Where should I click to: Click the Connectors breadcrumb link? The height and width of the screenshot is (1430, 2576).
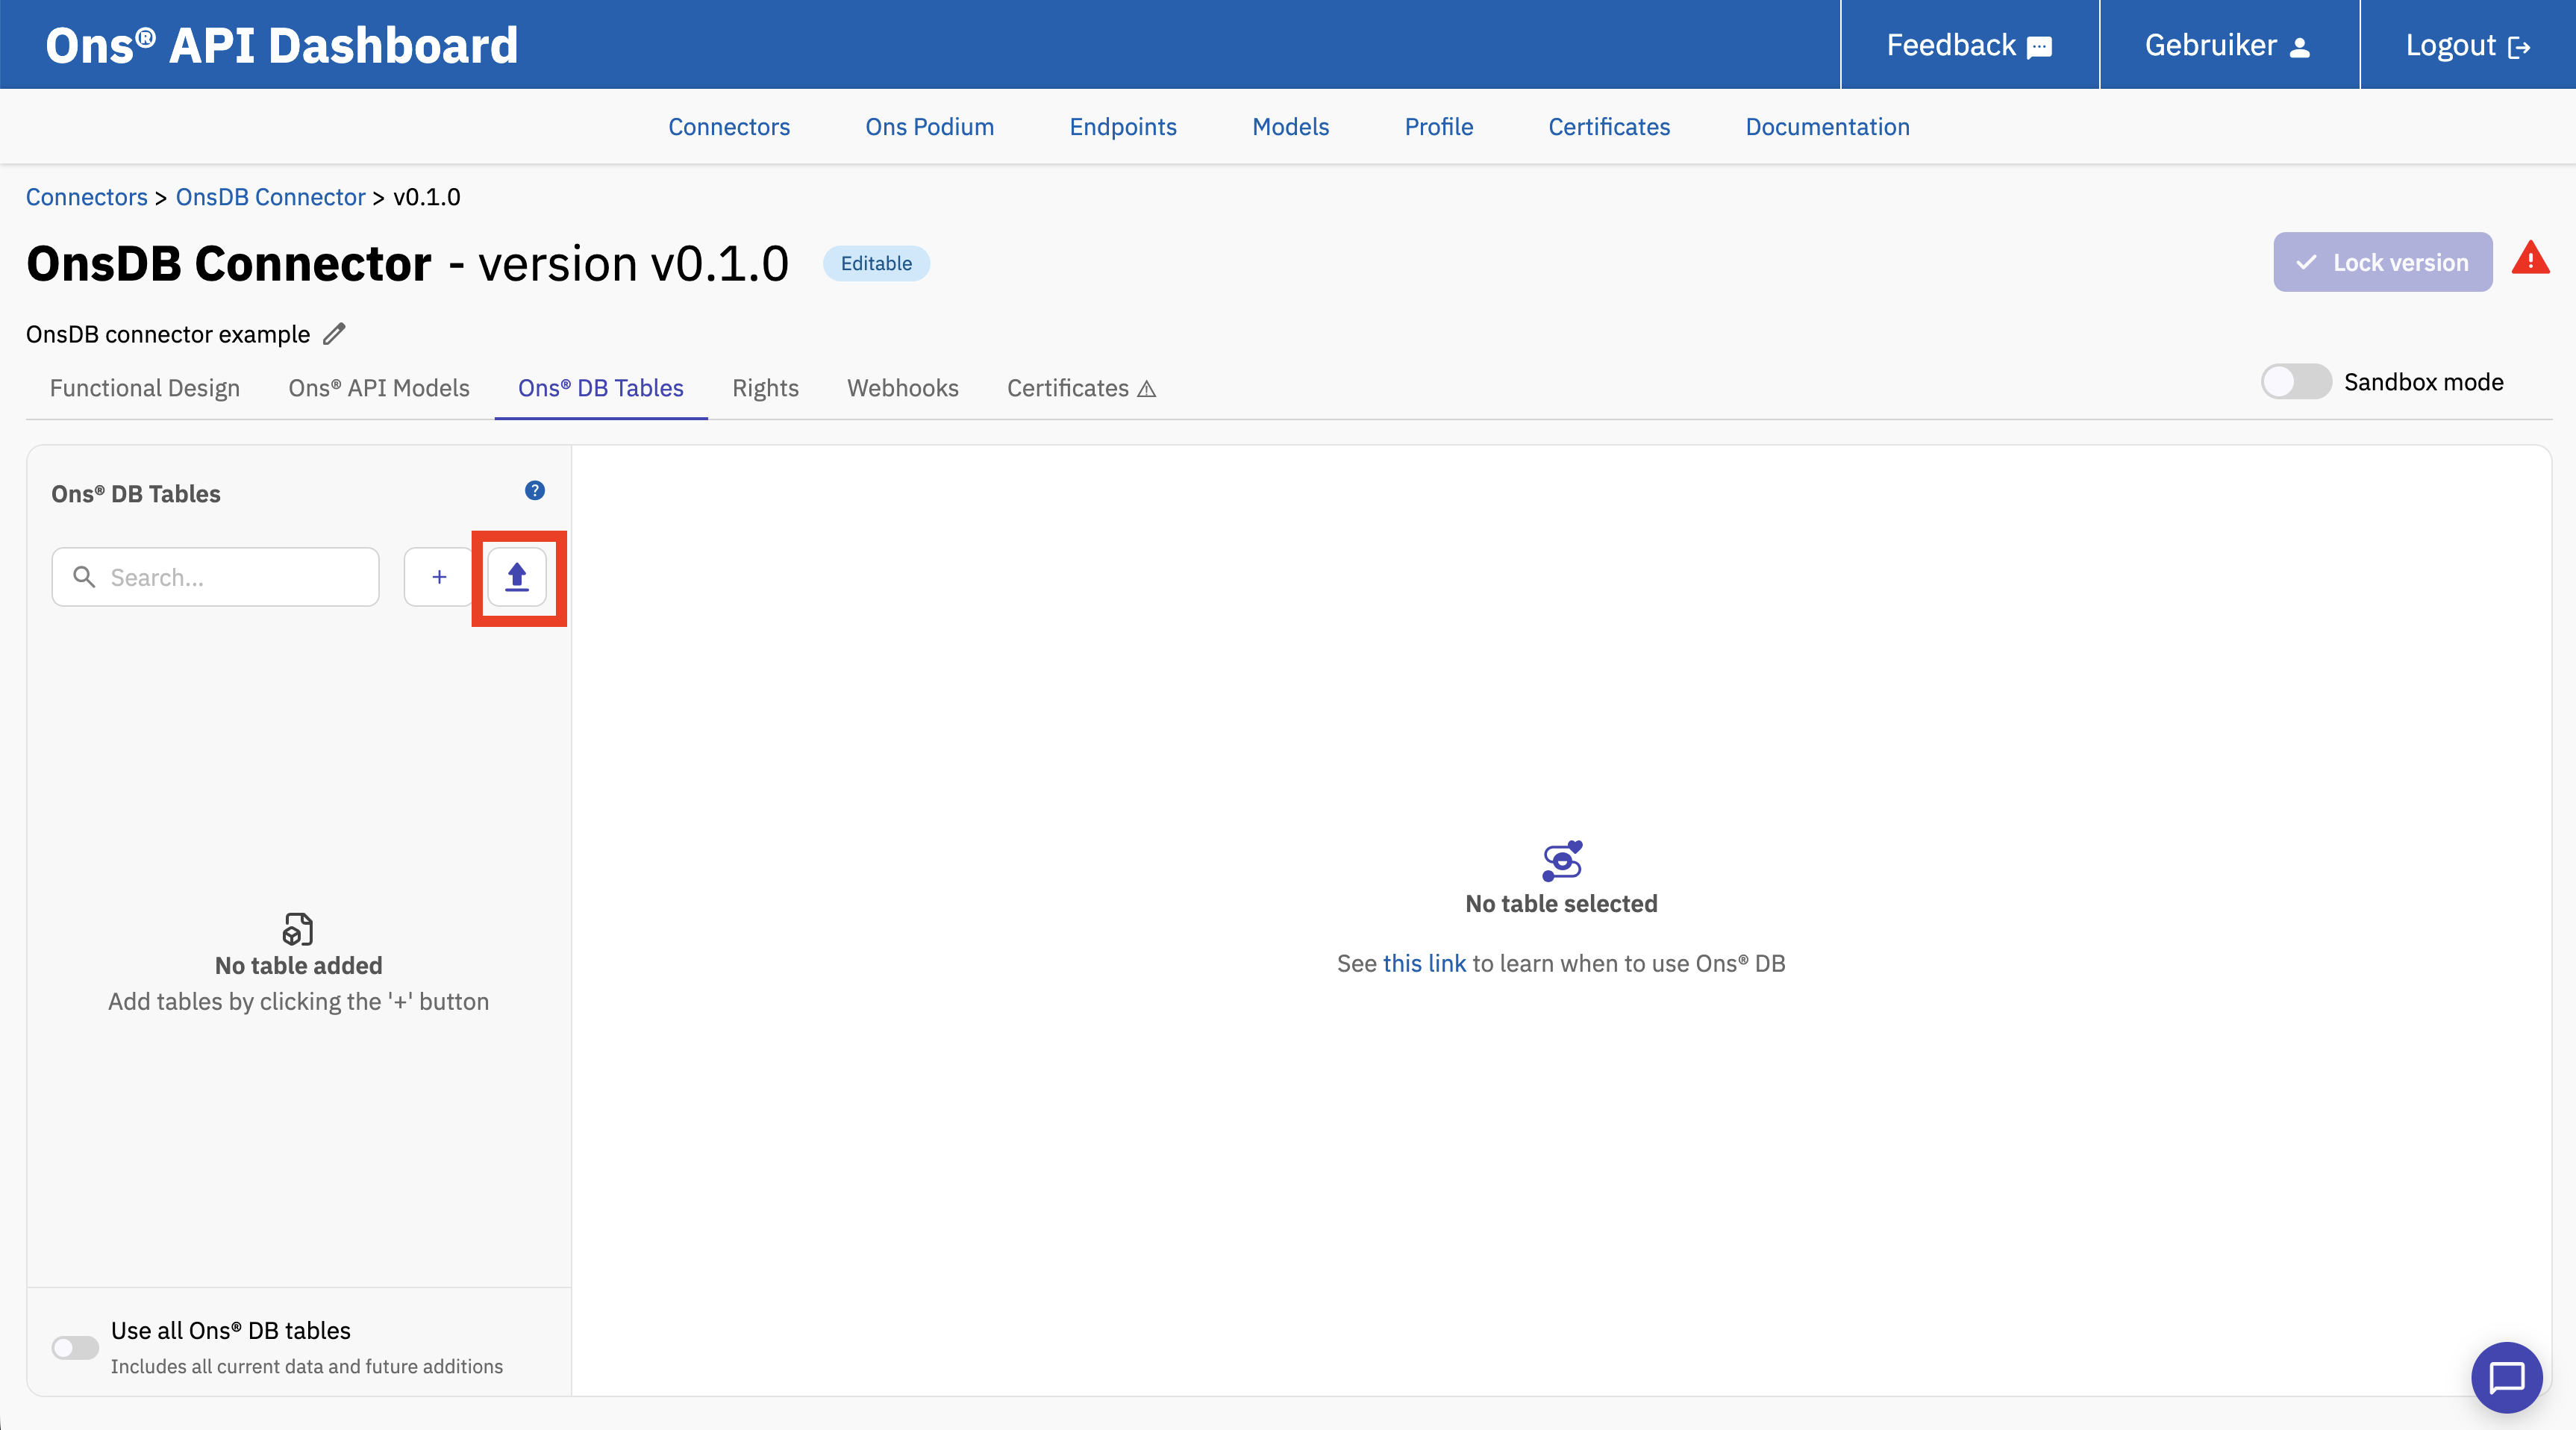(87, 197)
